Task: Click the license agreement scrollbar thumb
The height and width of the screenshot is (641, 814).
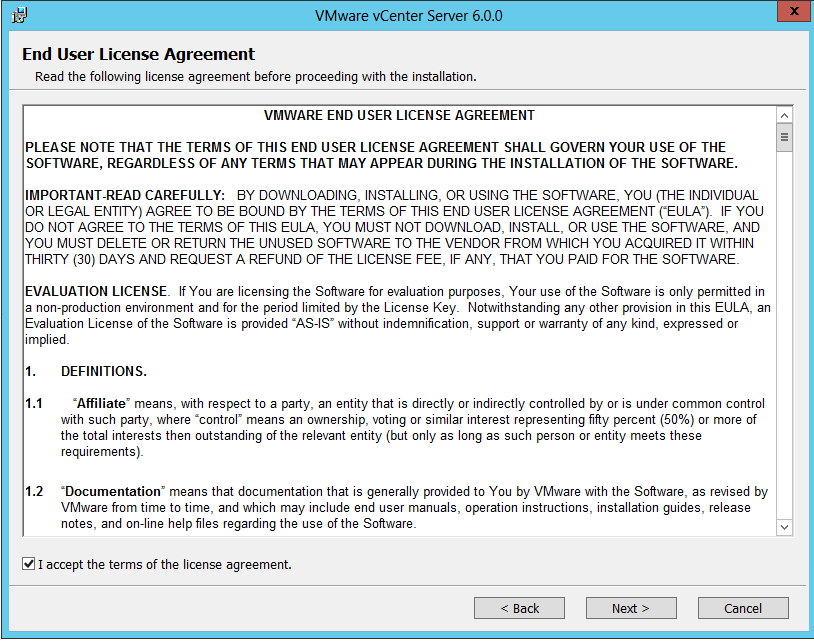Action: [784, 137]
